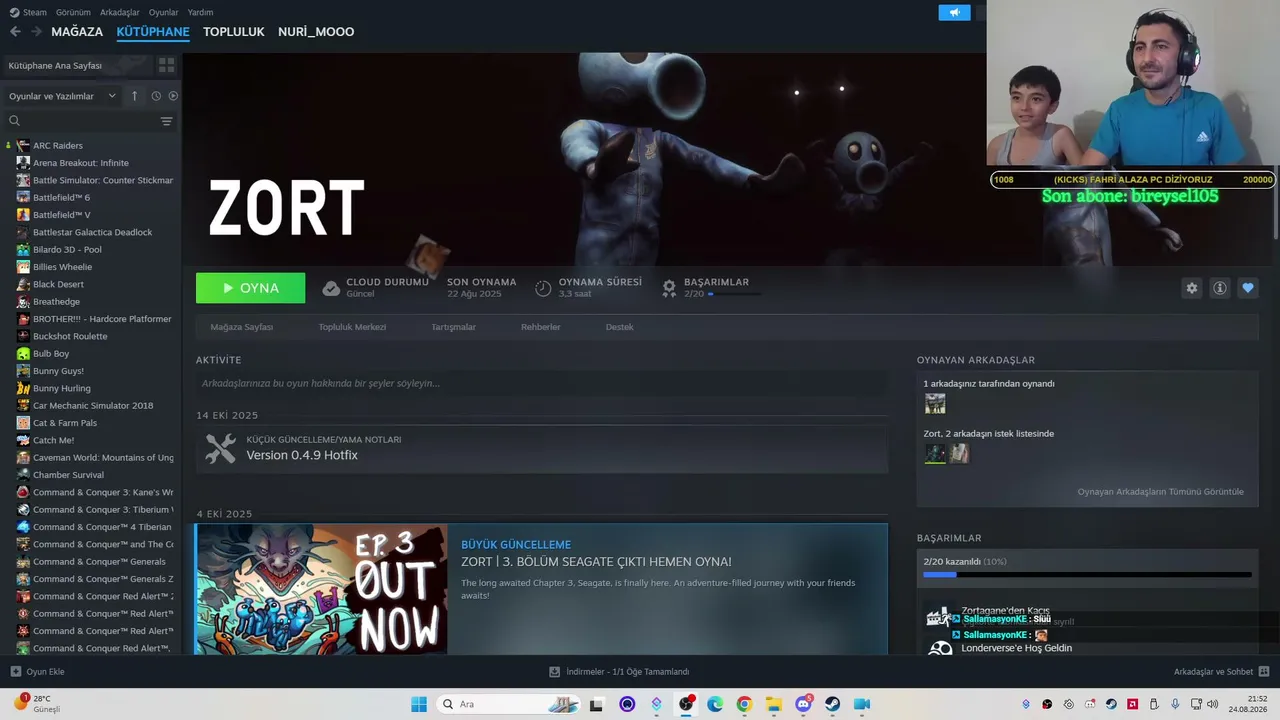Open the Destek link
The width and height of the screenshot is (1280, 720).
click(x=619, y=327)
